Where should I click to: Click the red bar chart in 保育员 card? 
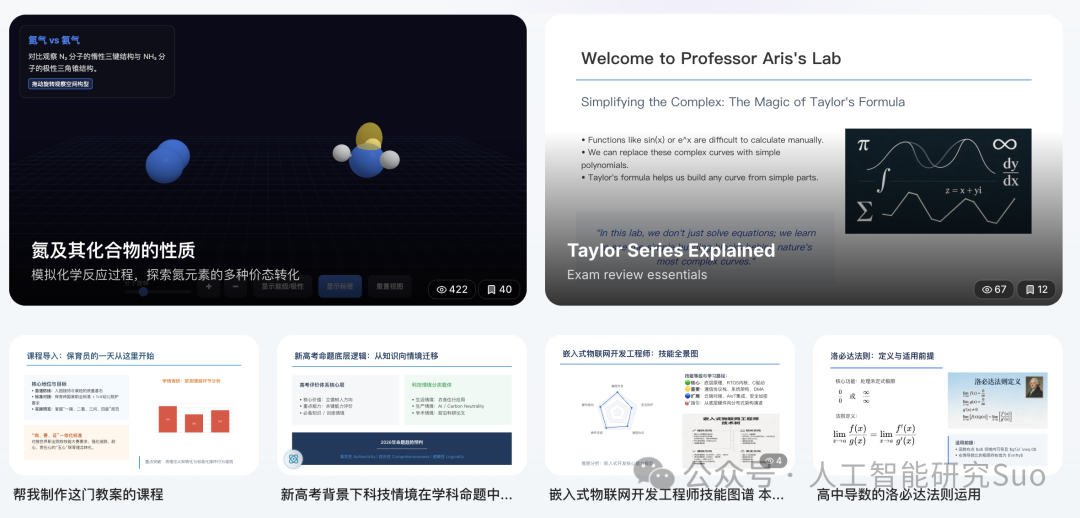click(194, 417)
